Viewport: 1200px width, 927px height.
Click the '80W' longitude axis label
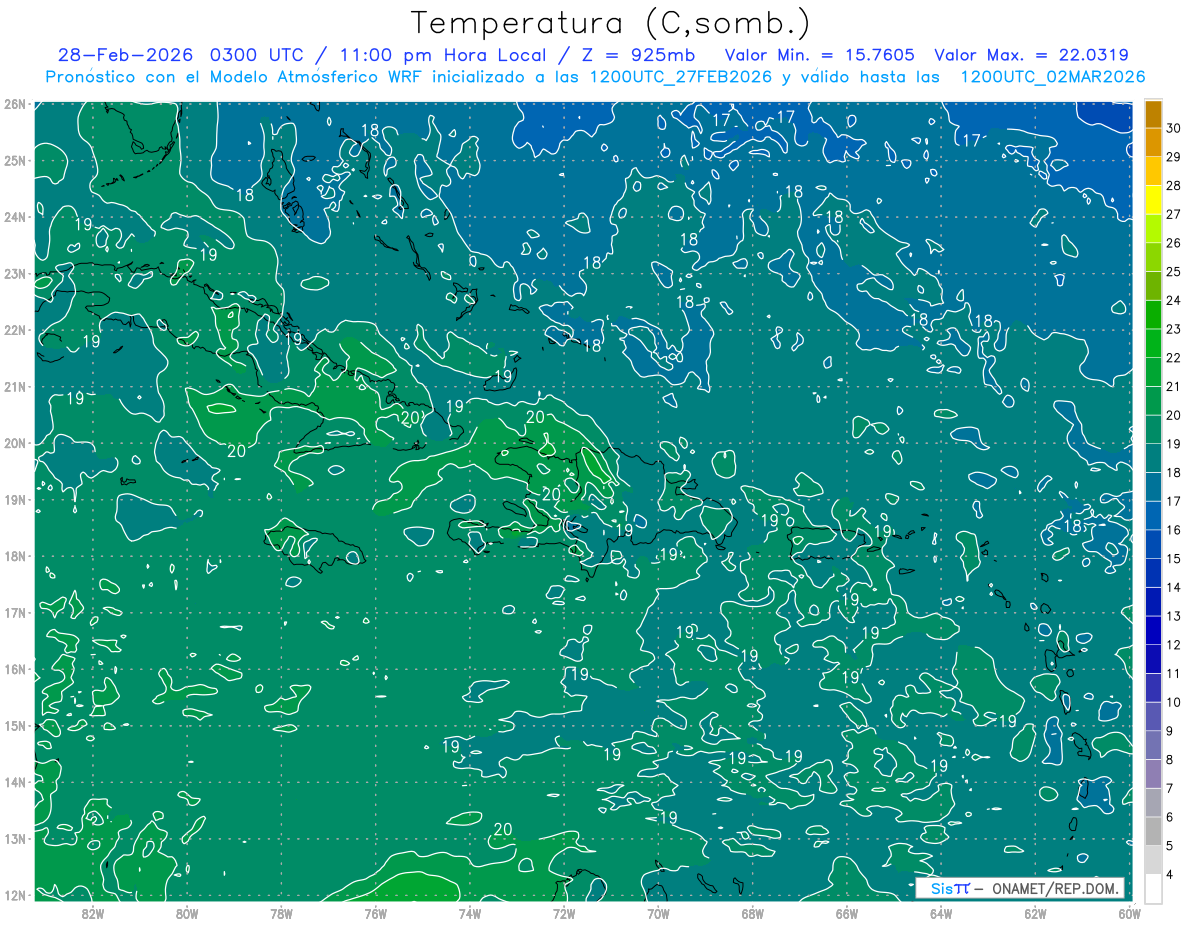coord(187,912)
